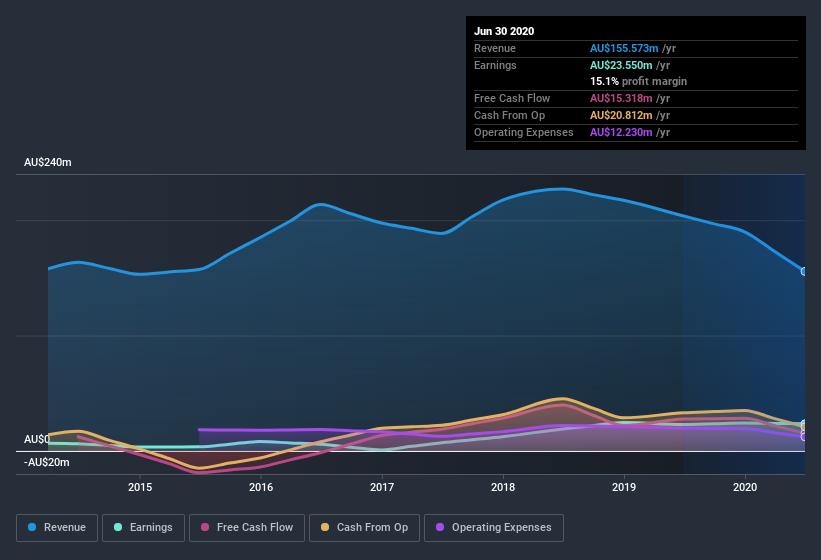Toggle the Operating Expenses legend series

[494, 528]
